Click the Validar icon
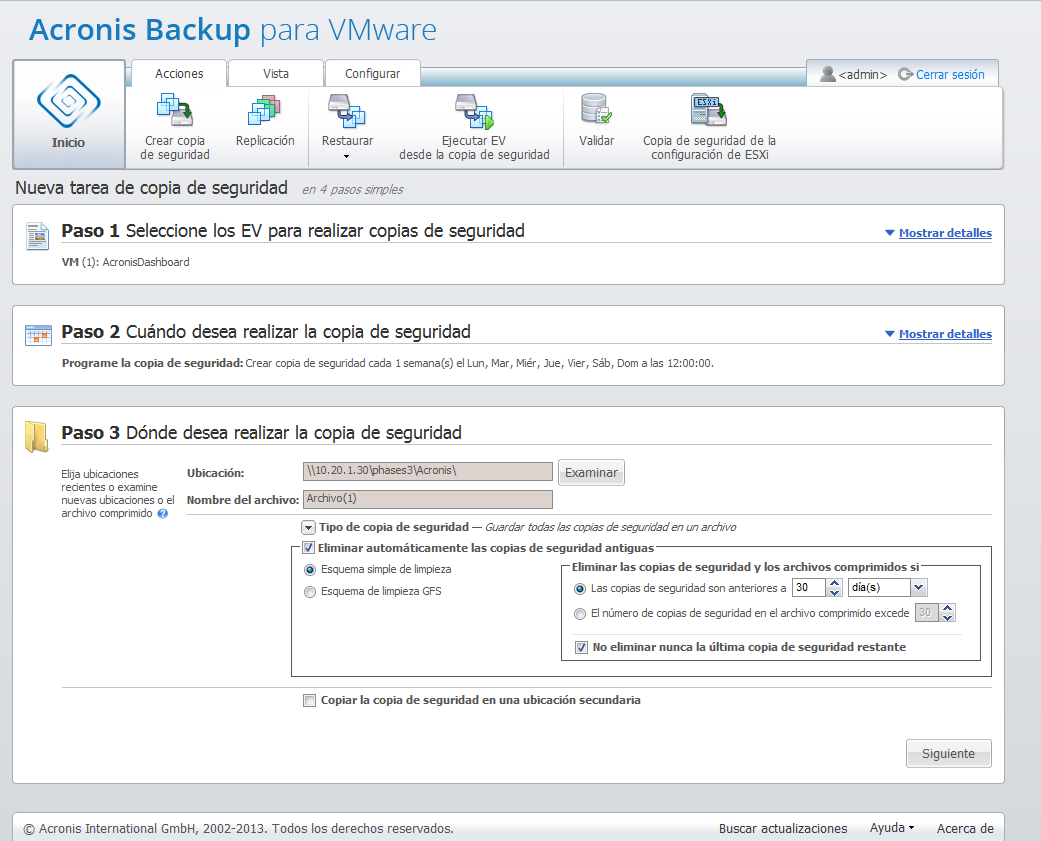Screen dimensions: 1041x841 [596, 110]
